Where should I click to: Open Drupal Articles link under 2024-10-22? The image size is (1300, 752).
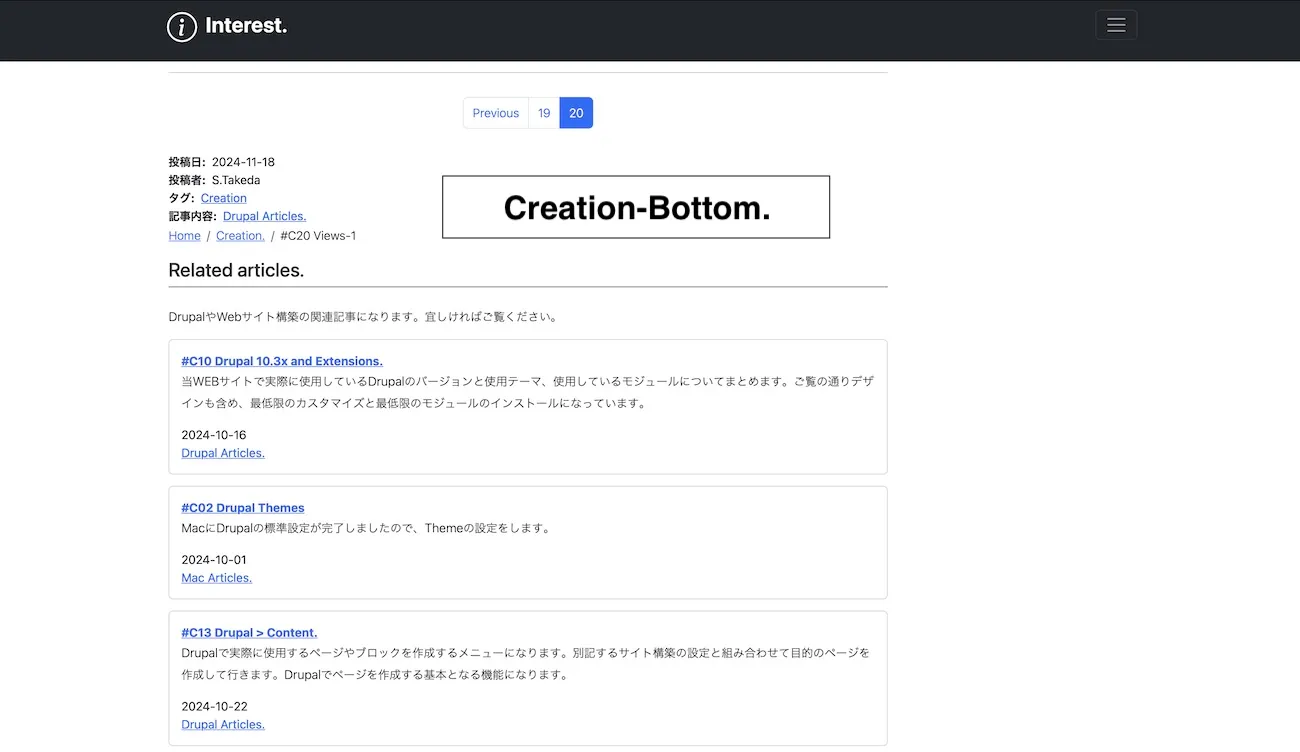coord(223,725)
